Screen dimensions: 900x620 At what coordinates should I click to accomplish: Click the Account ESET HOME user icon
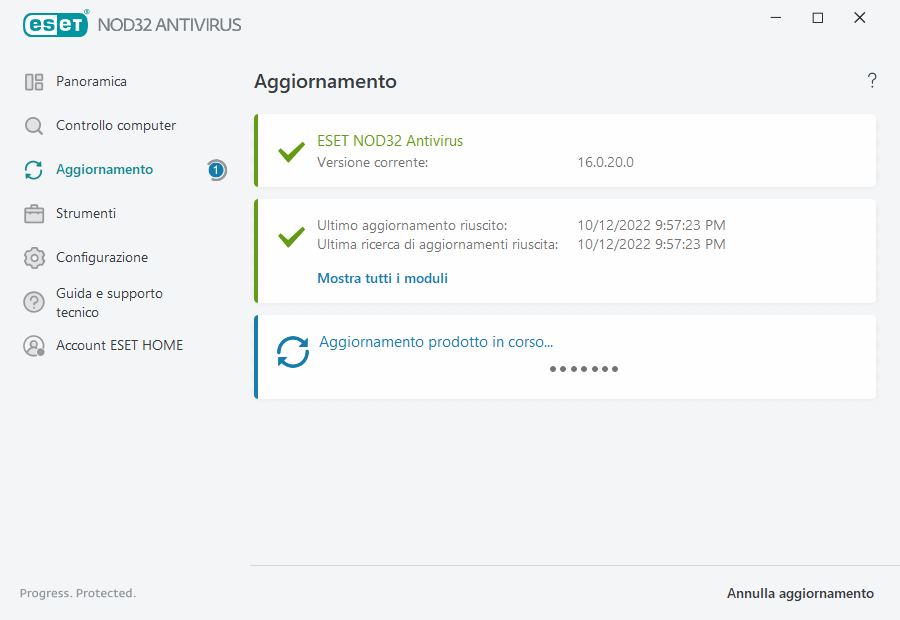[34, 346]
